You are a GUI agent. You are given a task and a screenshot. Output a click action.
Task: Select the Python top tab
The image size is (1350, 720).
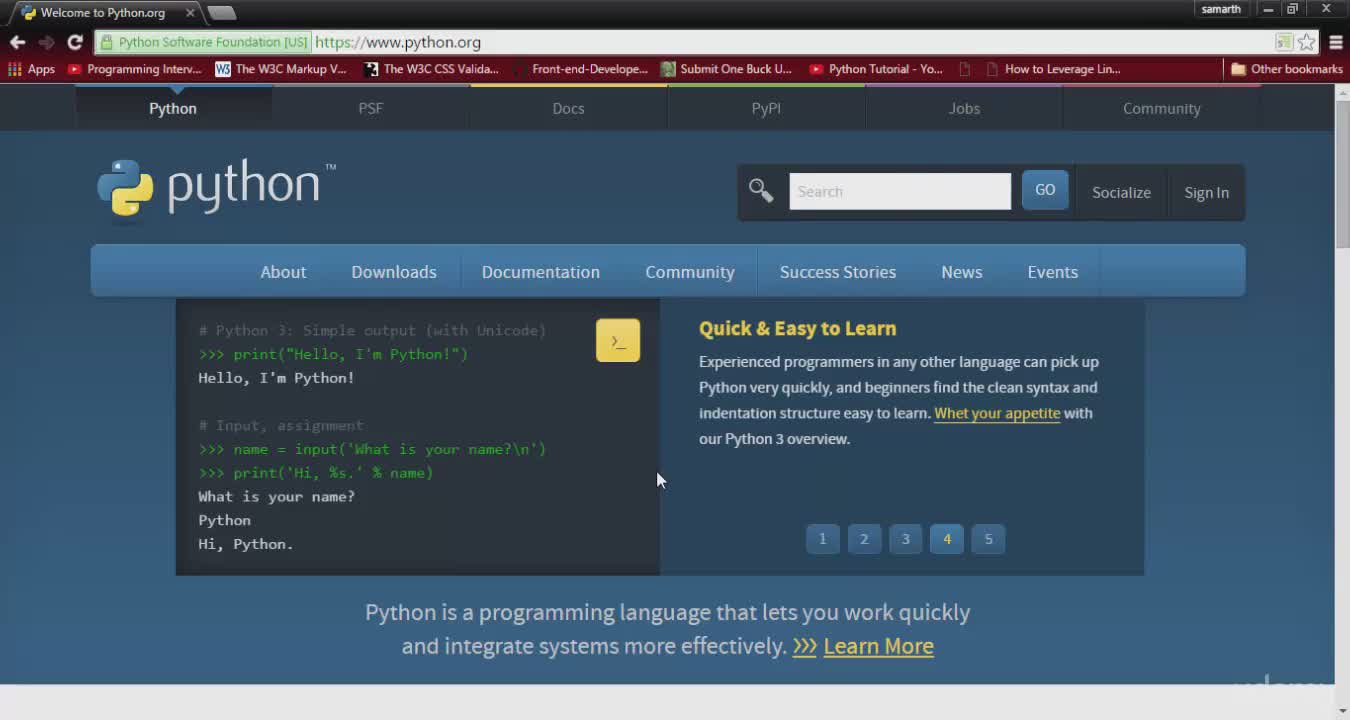pos(173,108)
